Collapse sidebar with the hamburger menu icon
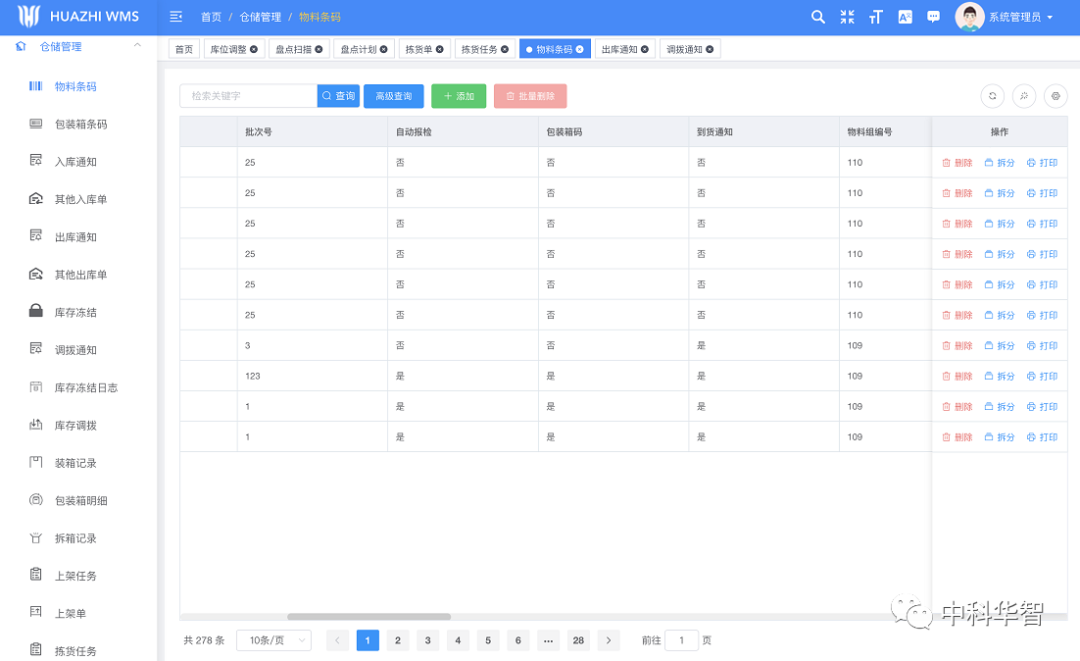This screenshot has width=1080, height=661. pos(176,17)
